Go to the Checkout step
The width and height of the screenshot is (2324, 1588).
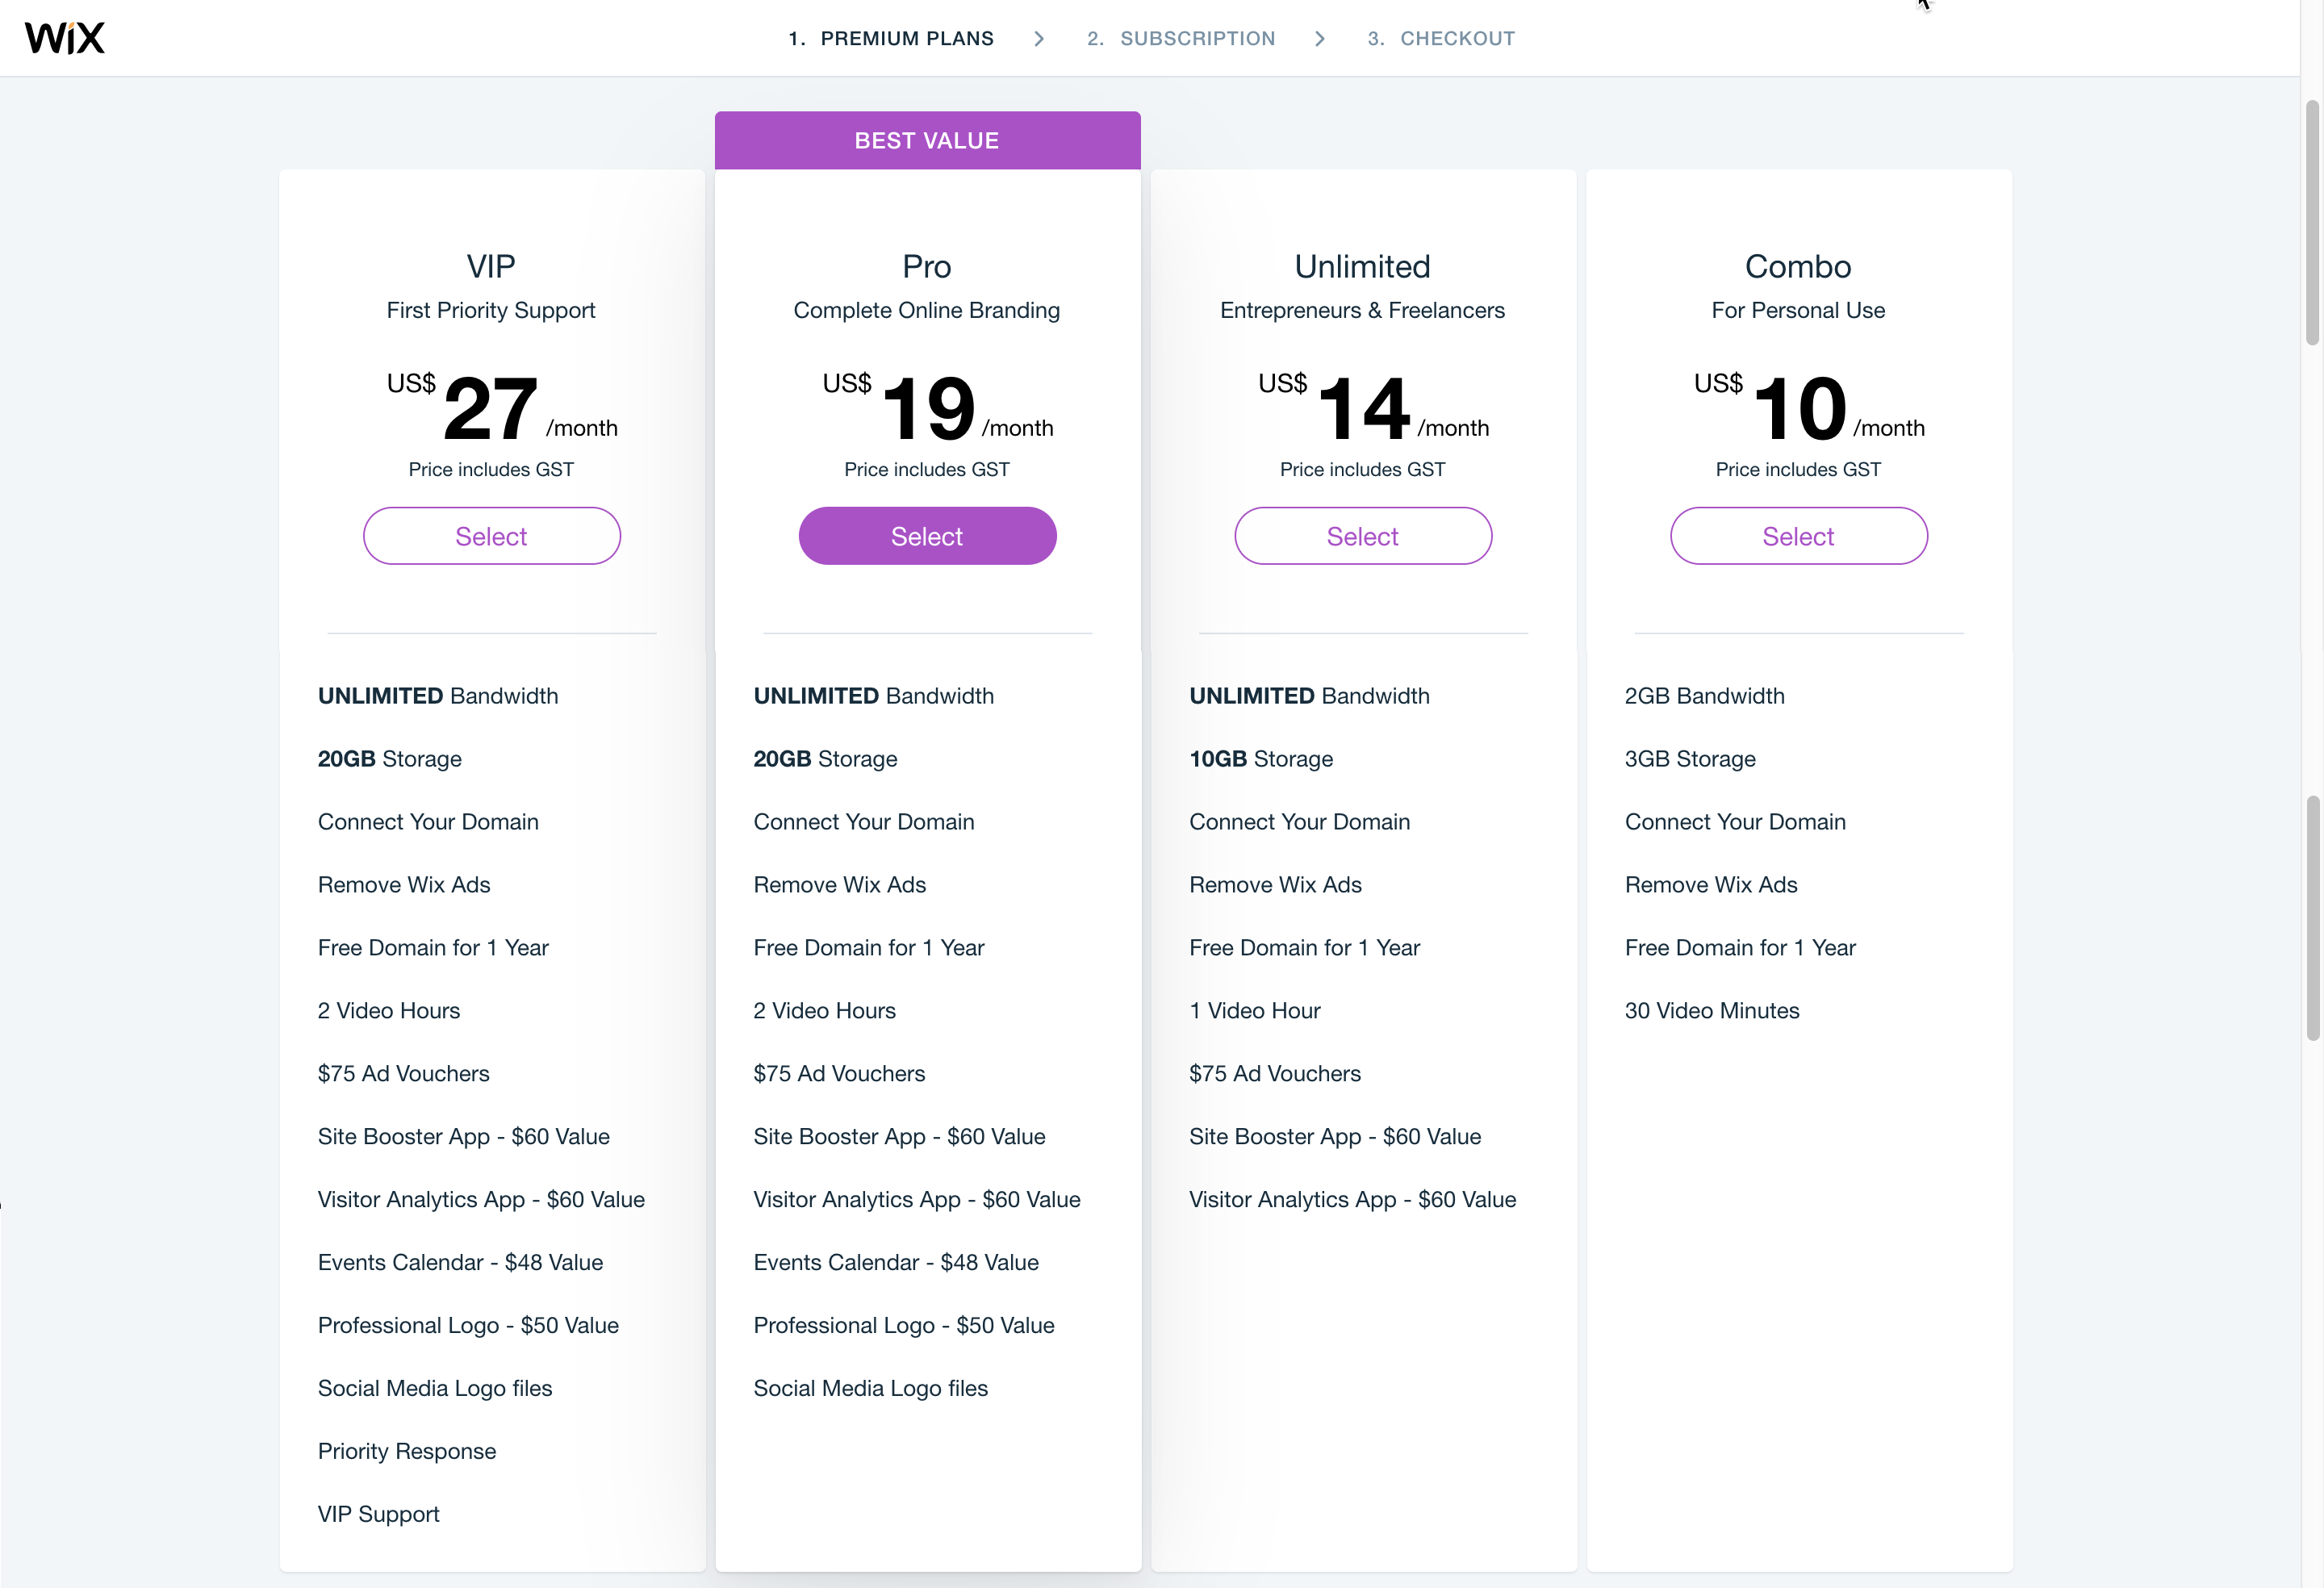[x=1441, y=38]
